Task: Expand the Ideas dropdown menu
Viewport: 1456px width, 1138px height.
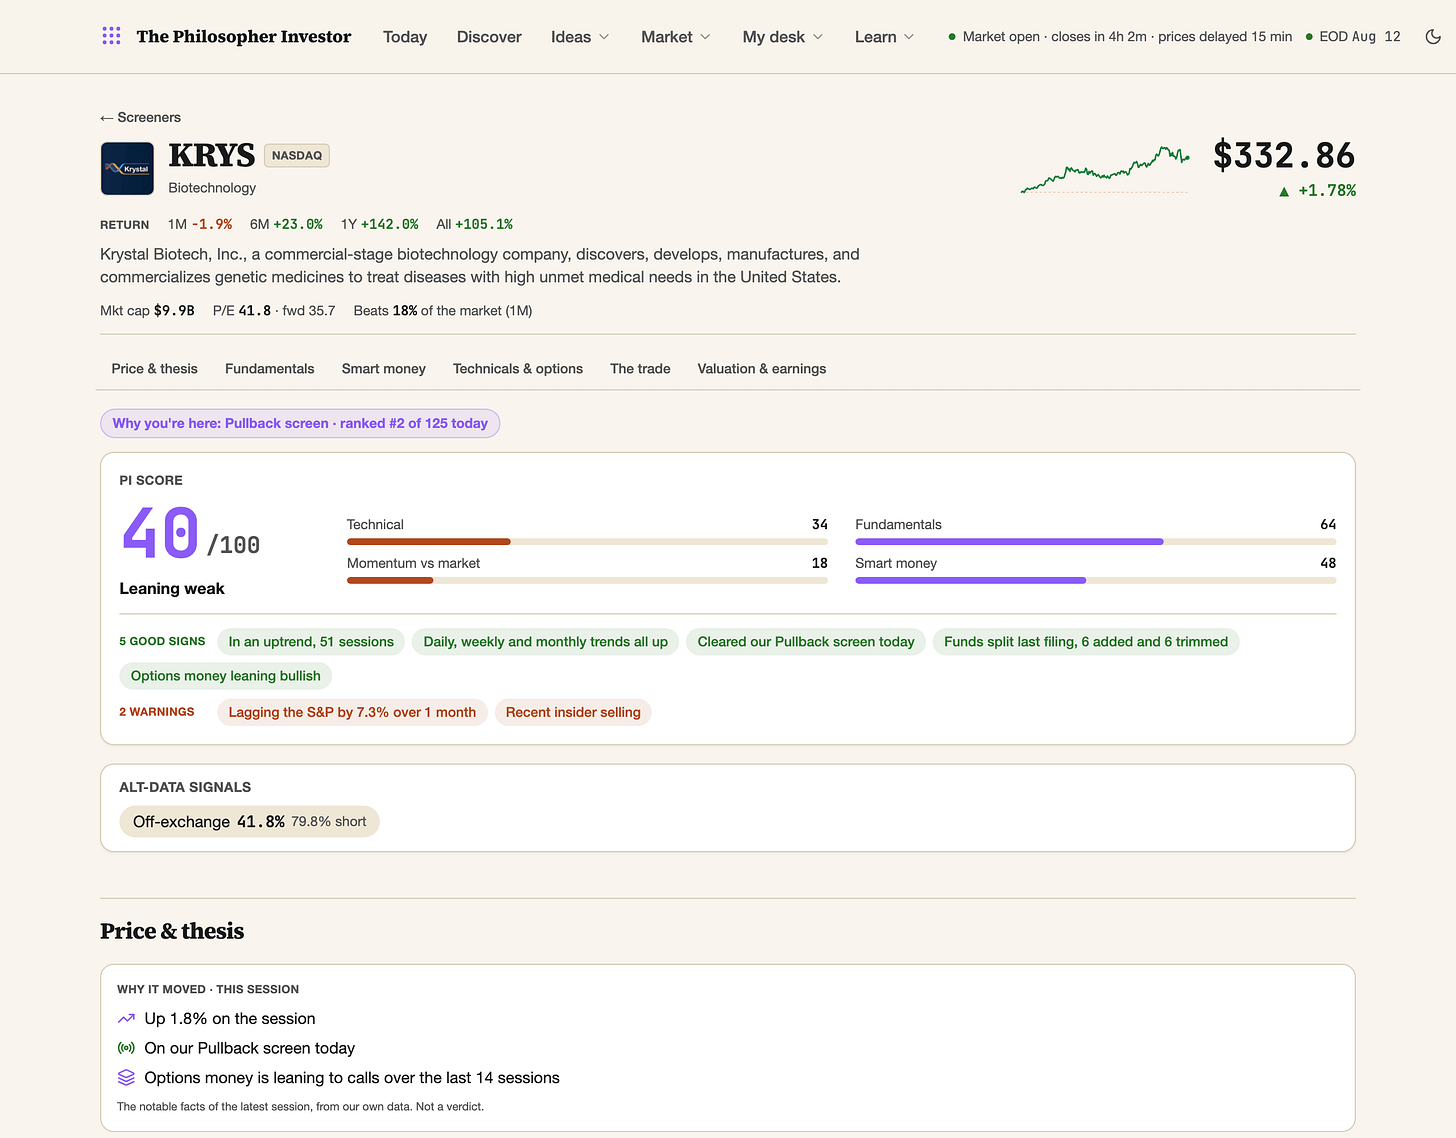Action: click(x=580, y=37)
